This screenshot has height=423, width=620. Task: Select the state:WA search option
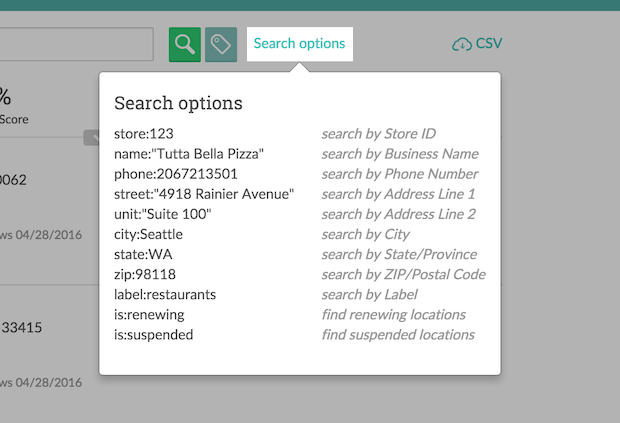(x=144, y=254)
